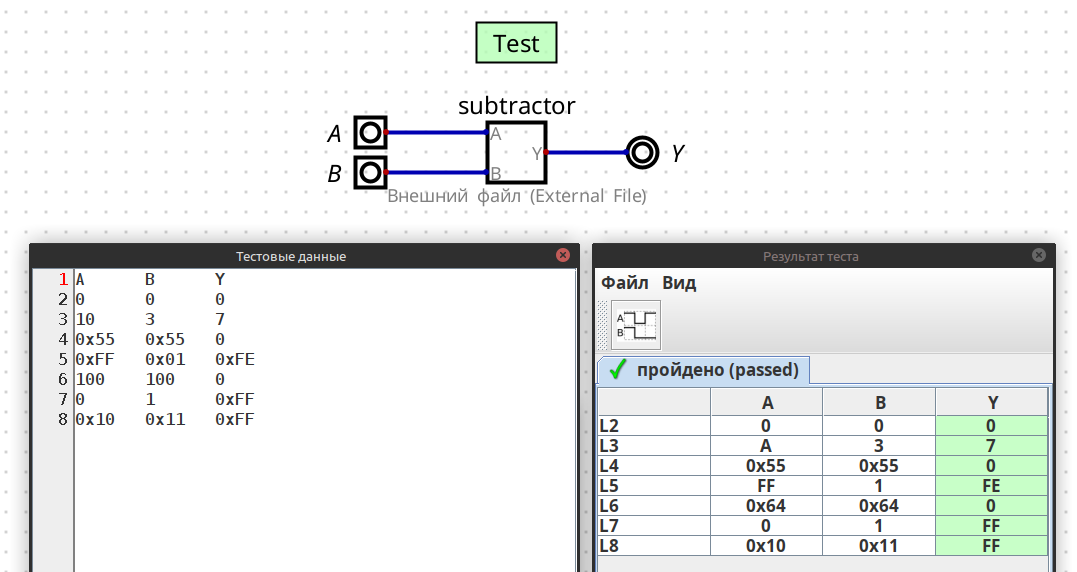This screenshot has width=1077, height=572.
Task: Open the Файл menu
Action: [x=624, y=283]
